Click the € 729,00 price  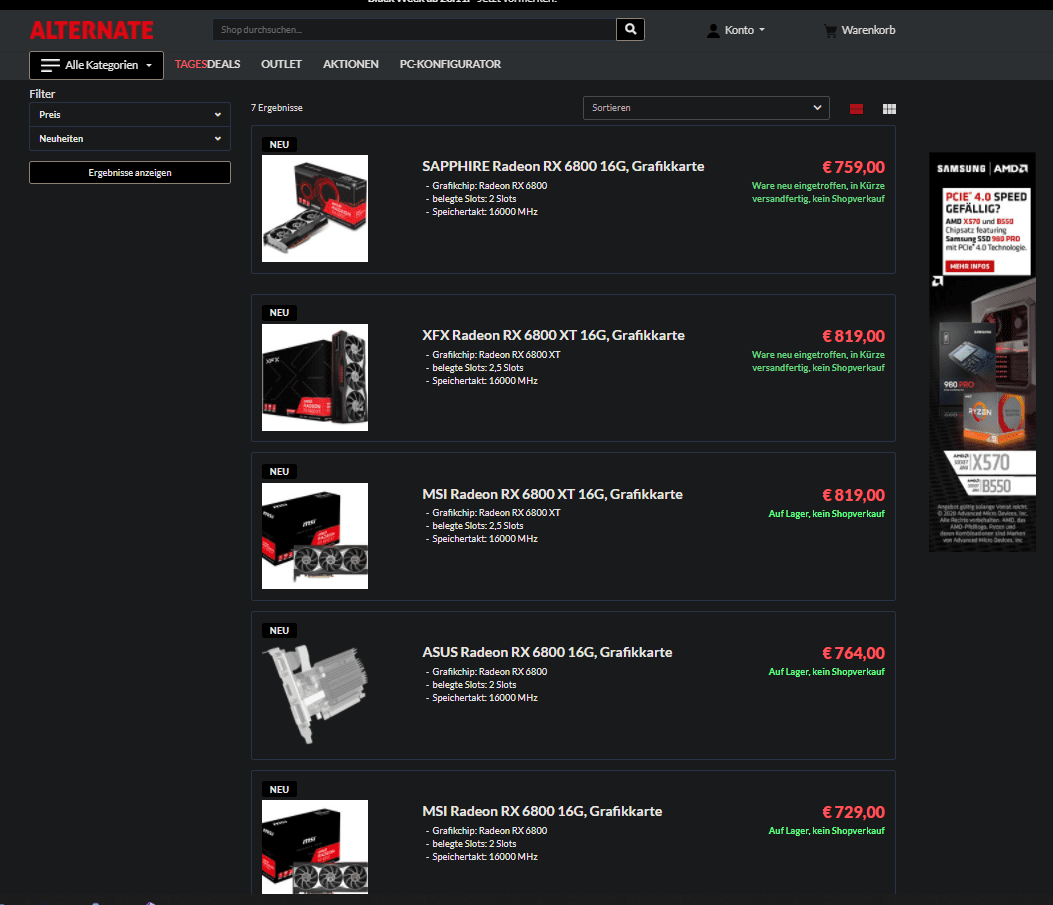[854, 812]
